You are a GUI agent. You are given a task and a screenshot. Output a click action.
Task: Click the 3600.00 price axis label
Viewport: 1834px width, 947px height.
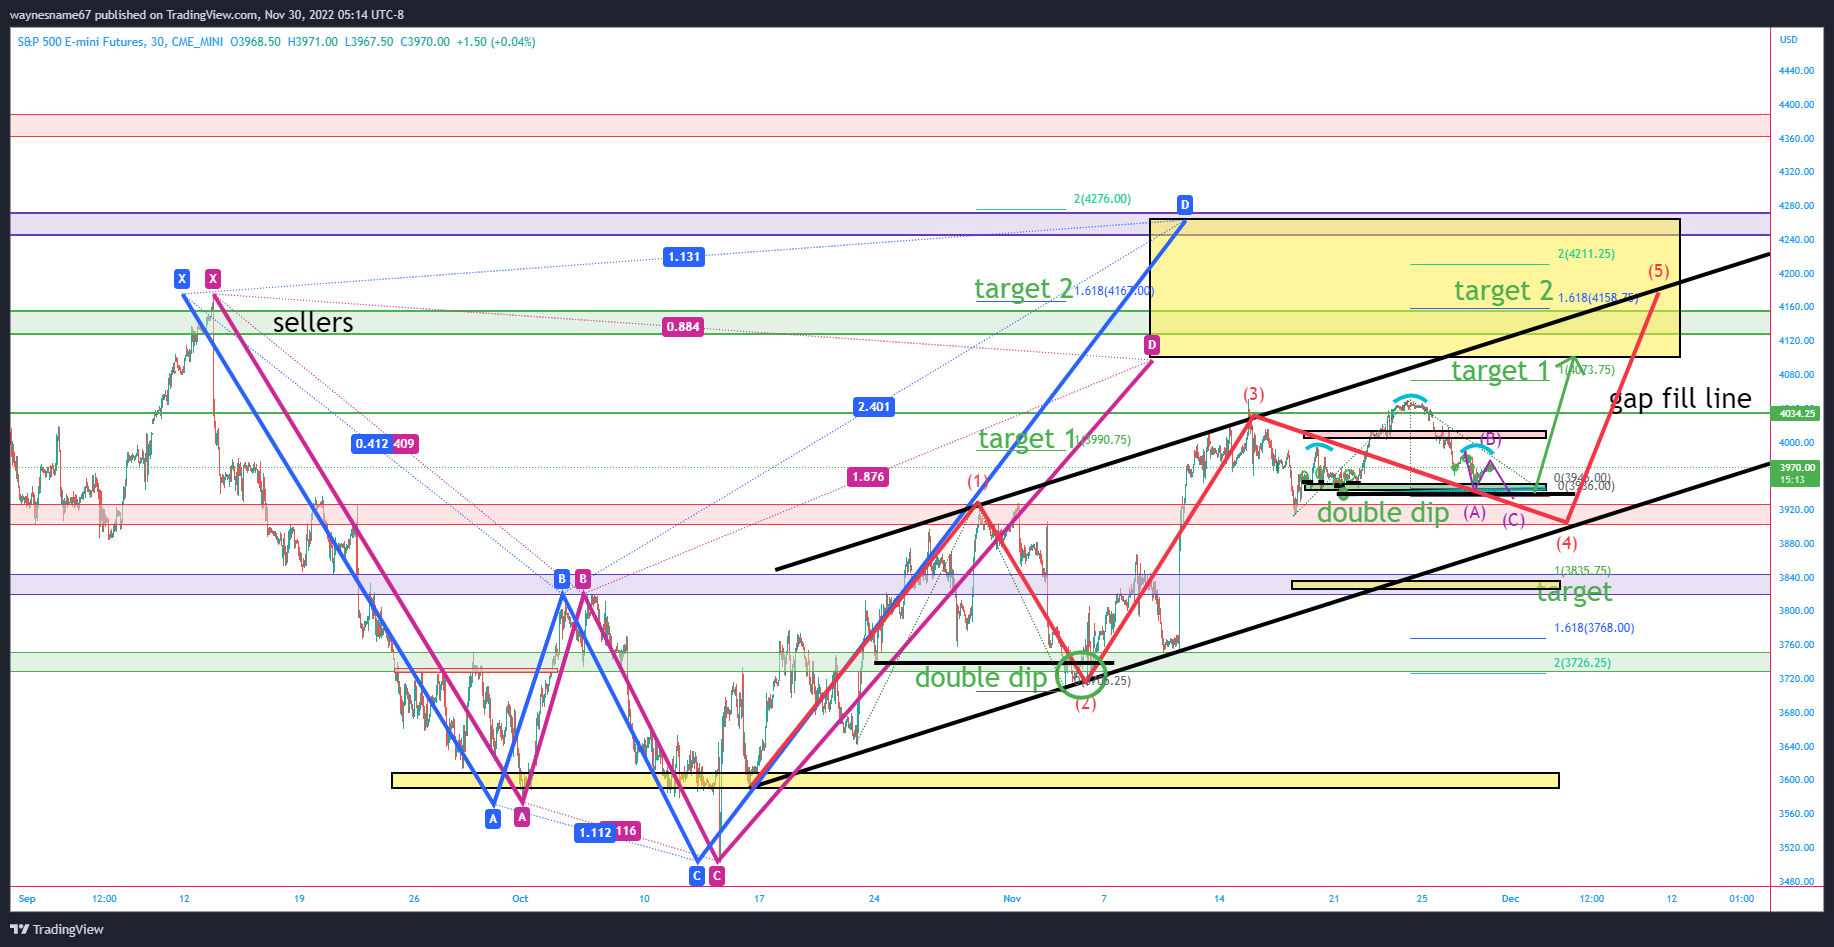1796,780
